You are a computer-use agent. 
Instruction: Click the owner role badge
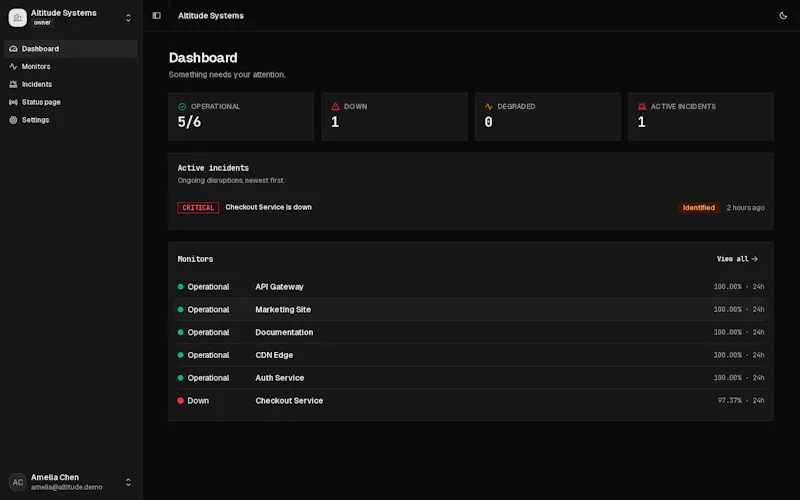(42, 23)
